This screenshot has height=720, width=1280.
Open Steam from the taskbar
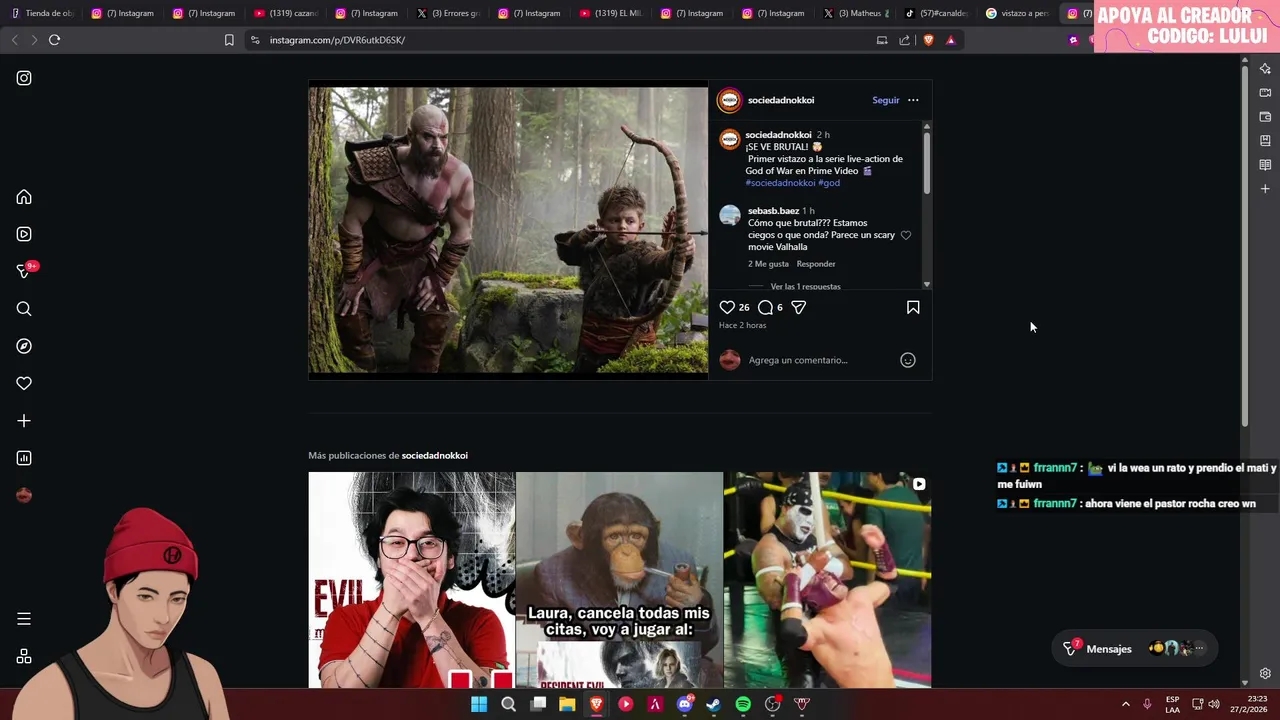pyautogui.click(x=713, y=704)
